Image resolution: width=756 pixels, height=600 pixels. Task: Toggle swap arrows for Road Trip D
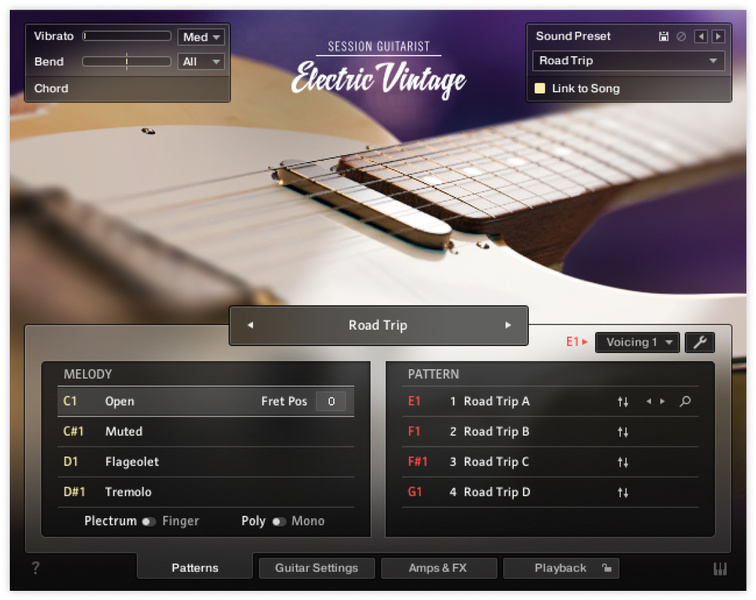pos(622,492)
